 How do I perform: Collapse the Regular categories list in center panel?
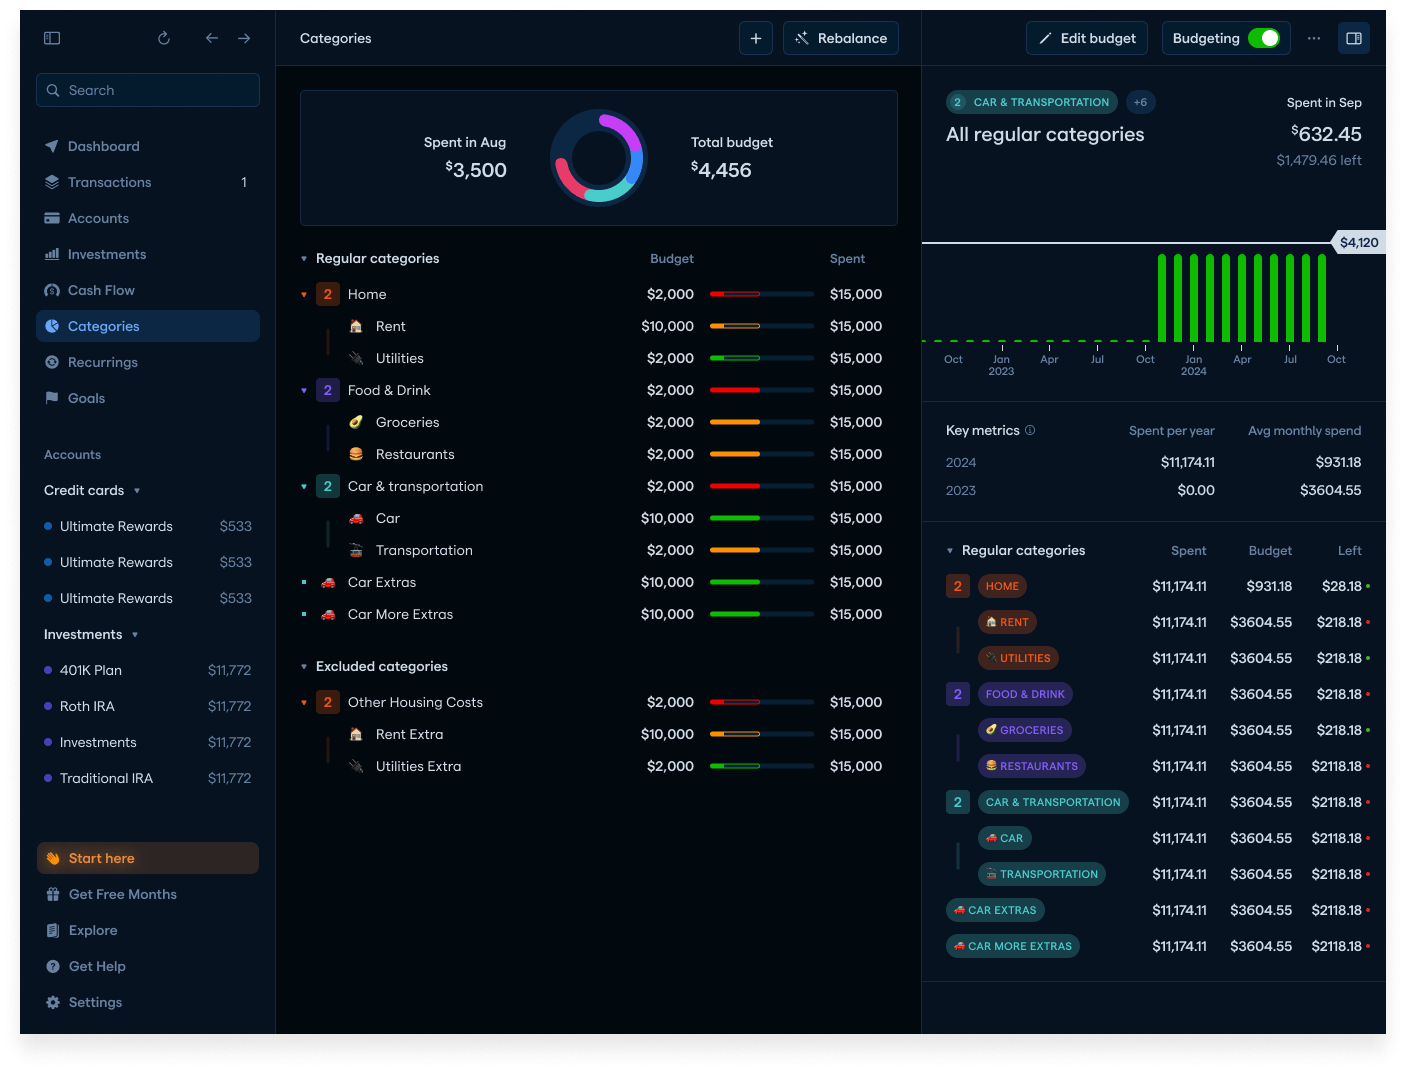tap(304, 259)
